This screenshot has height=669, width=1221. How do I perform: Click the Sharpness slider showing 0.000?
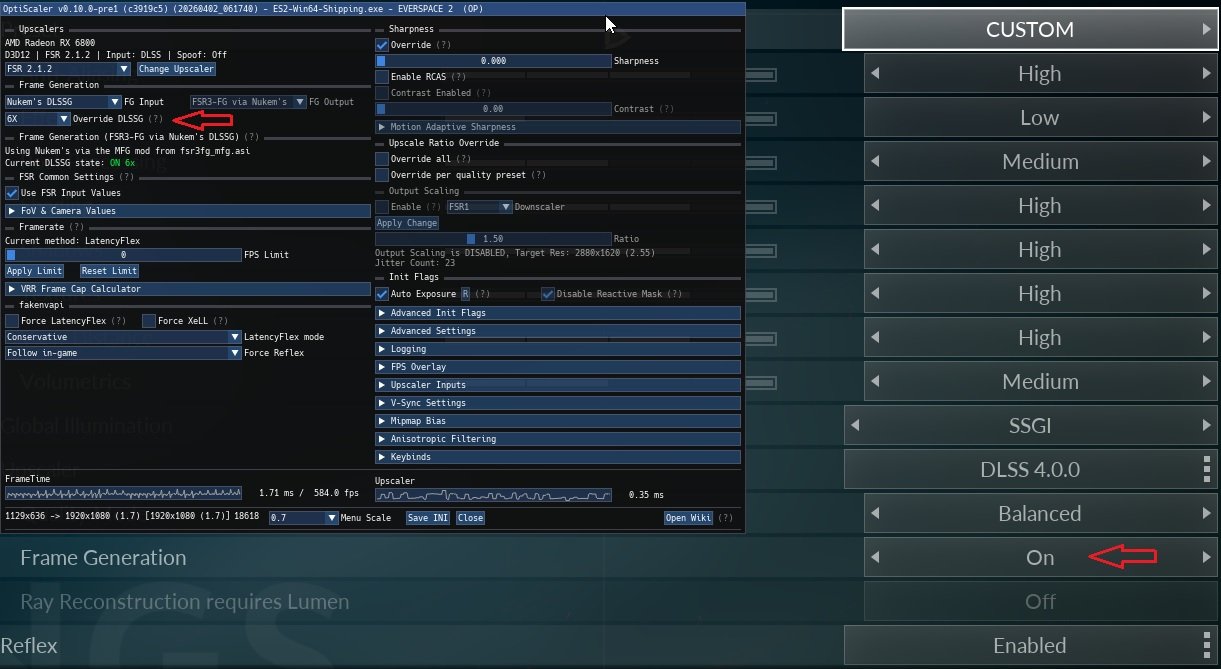493,61
